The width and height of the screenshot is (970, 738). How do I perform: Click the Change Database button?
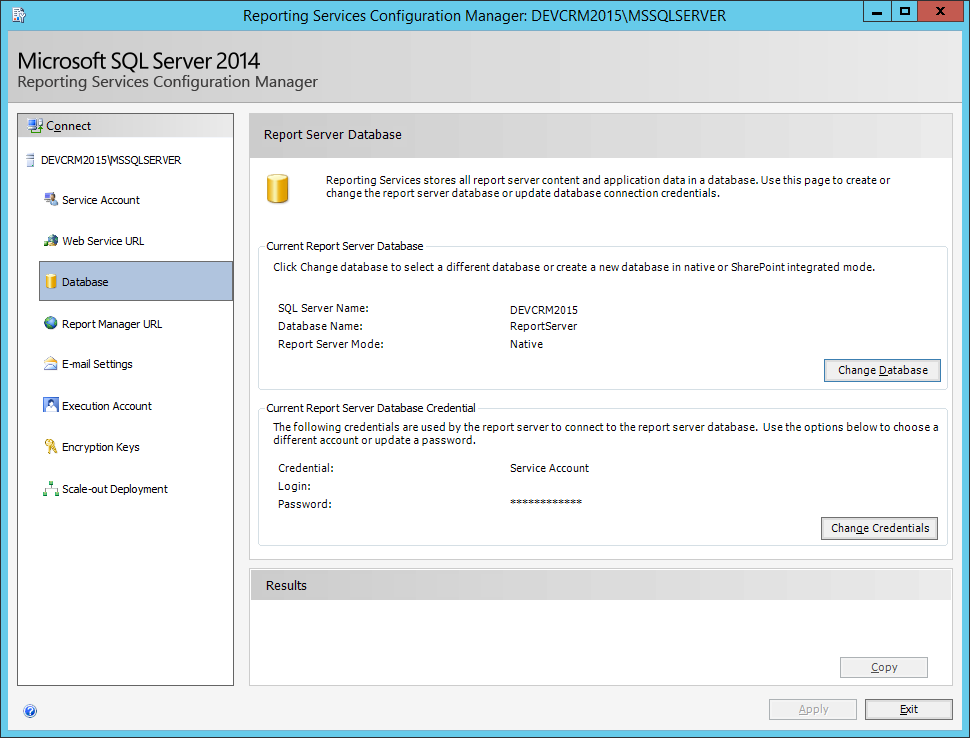pos(882,371)
